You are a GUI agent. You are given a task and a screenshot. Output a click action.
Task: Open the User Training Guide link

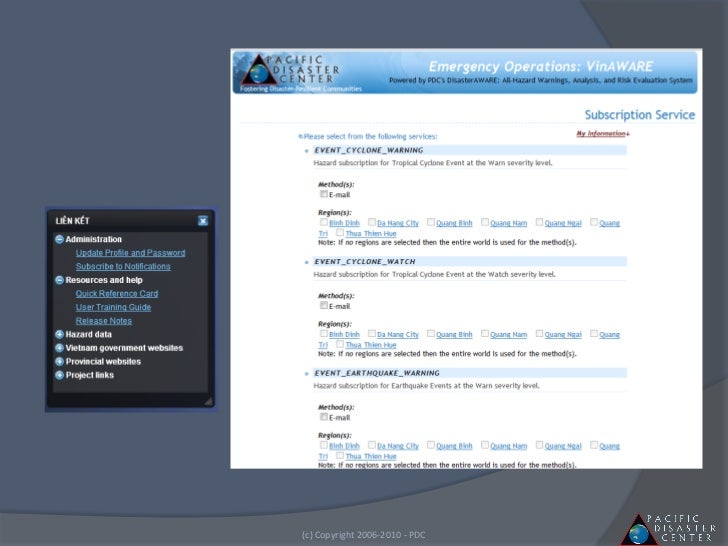click(x=113, y=307)
